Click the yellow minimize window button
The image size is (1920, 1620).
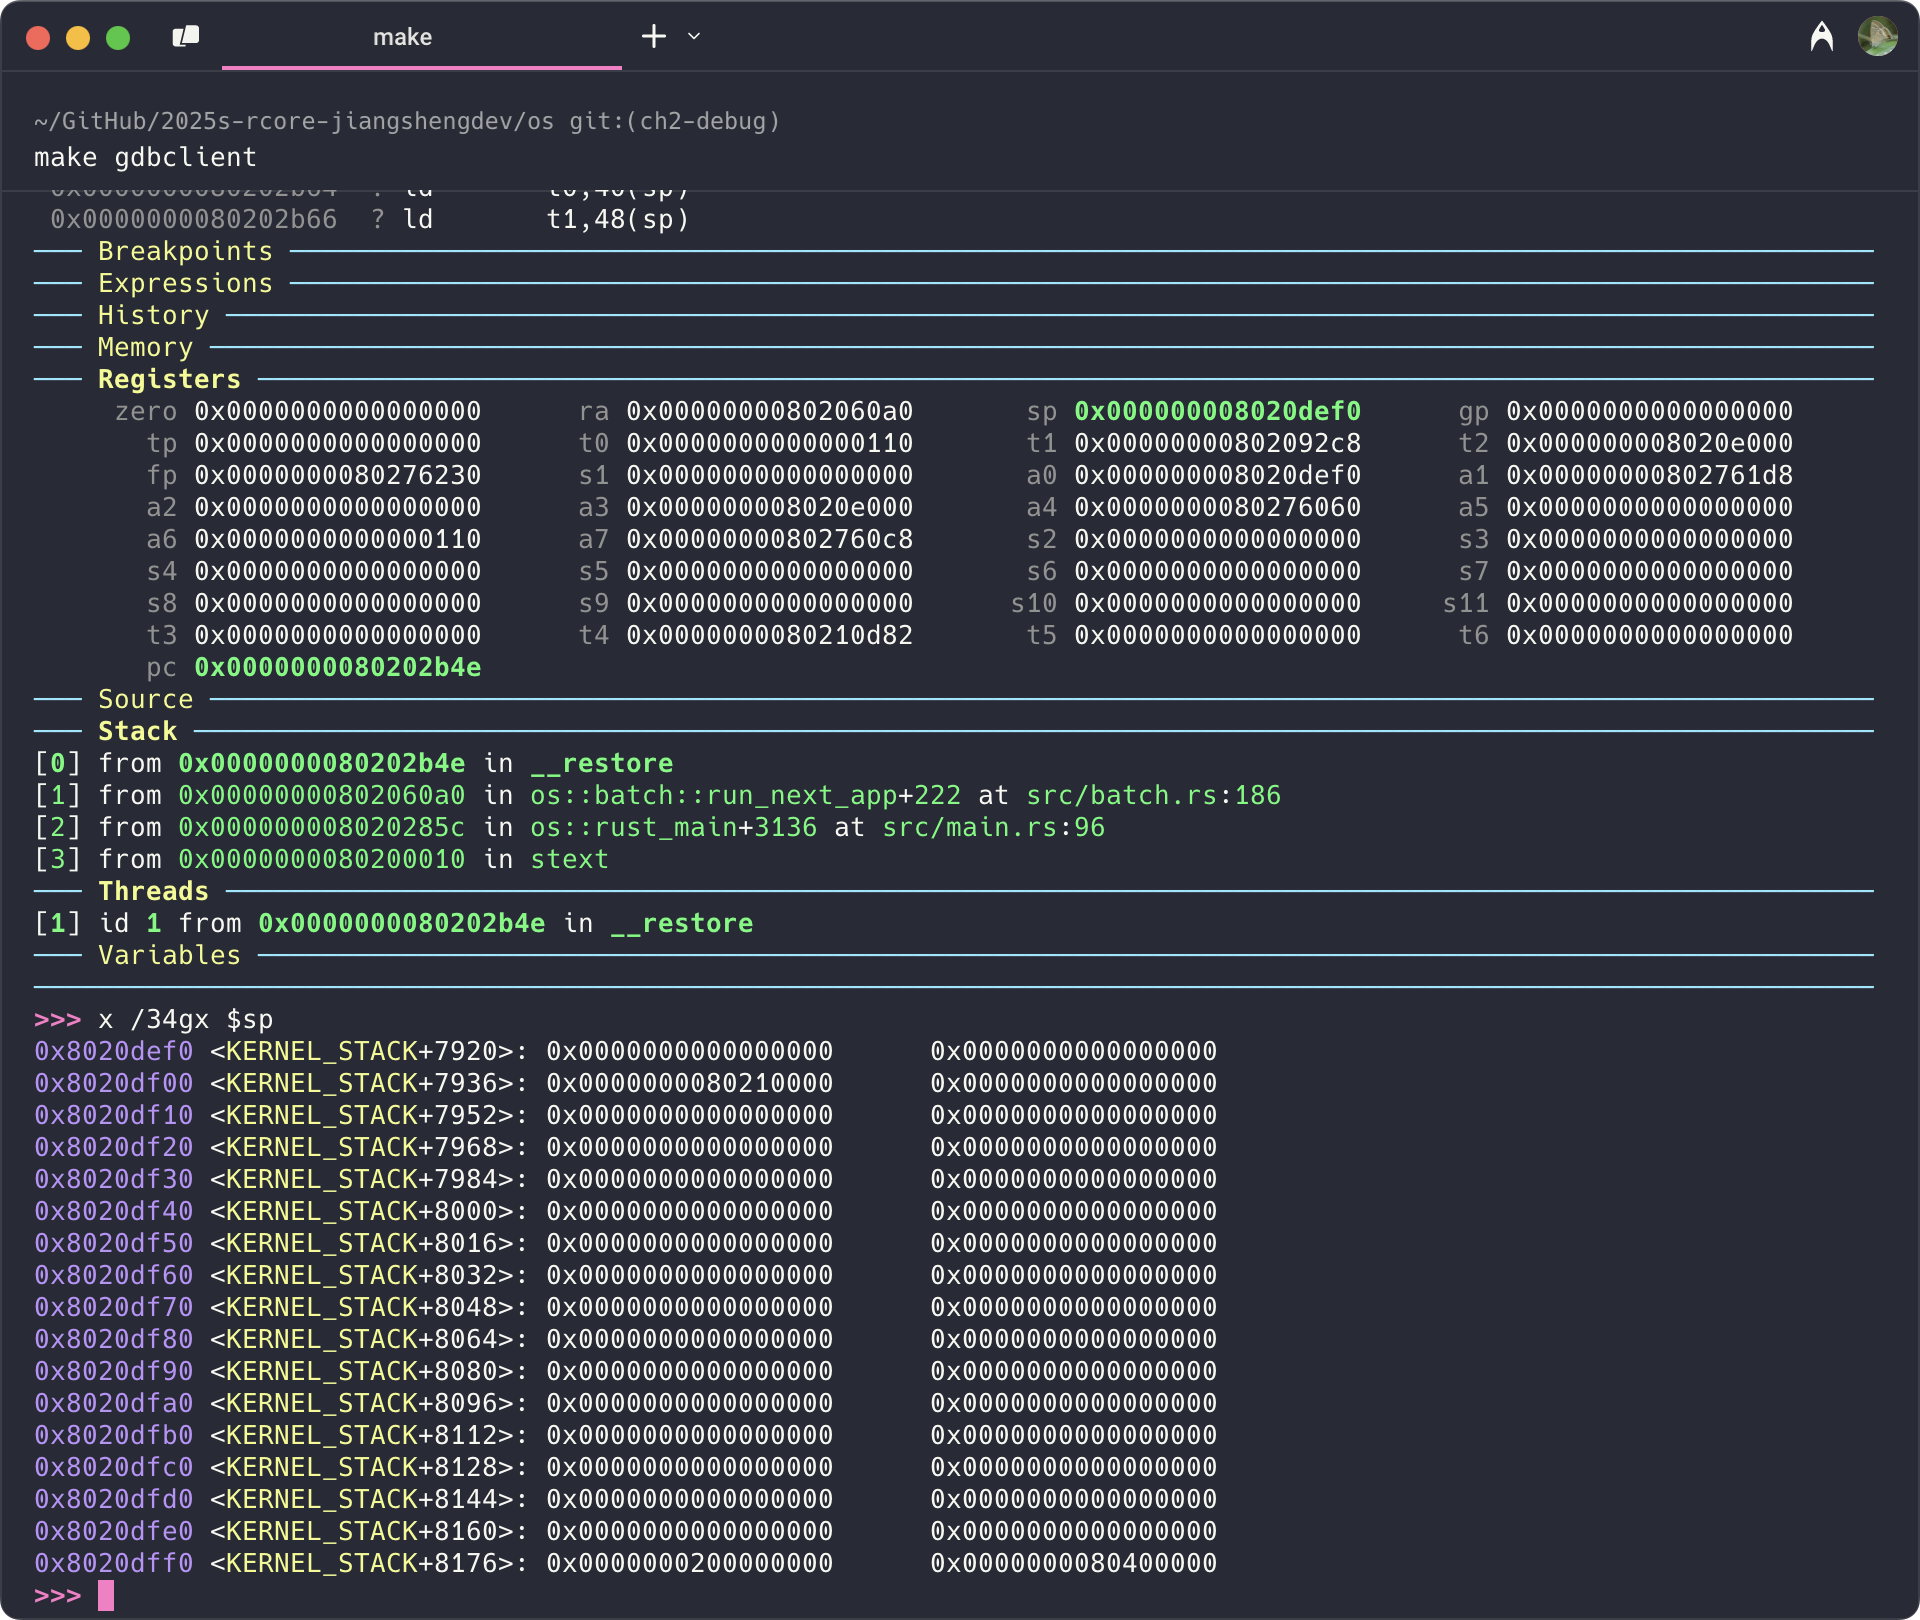click(x=78, y=38)
